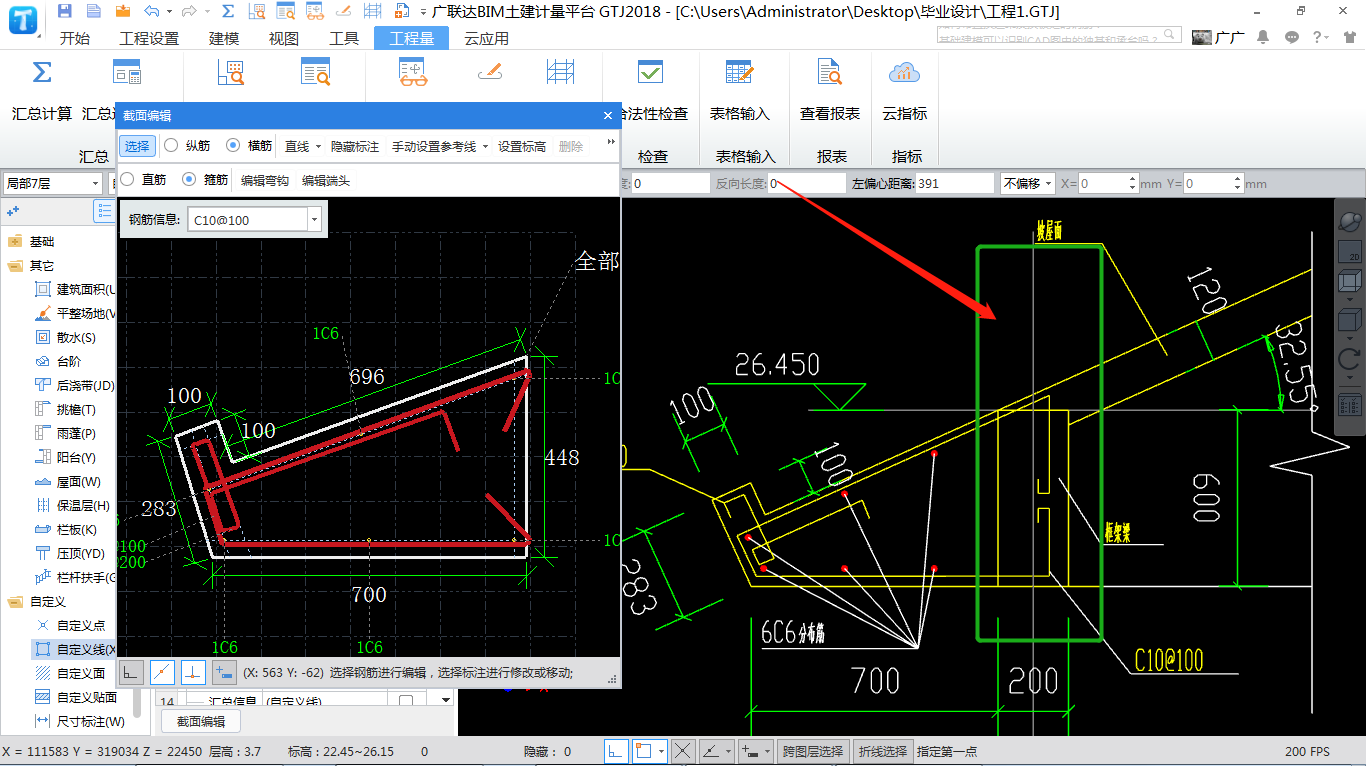Viewport: 1366px width, 766px height.
Task: Click the perpendicular snap icon in section editor footer
Action: pos(193,673)
